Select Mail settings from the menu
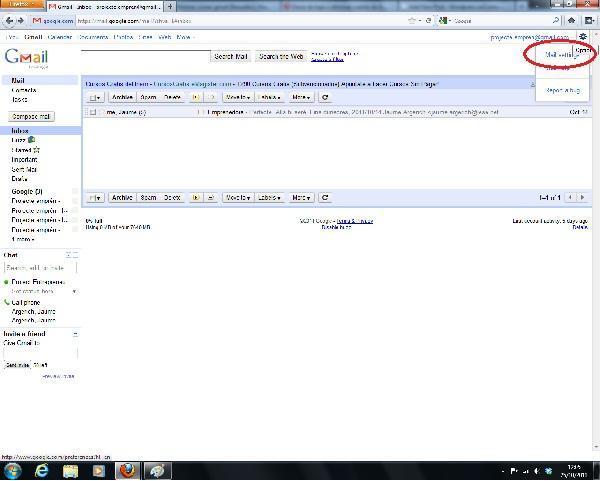 pyautogui.click(x=560, y=54)
